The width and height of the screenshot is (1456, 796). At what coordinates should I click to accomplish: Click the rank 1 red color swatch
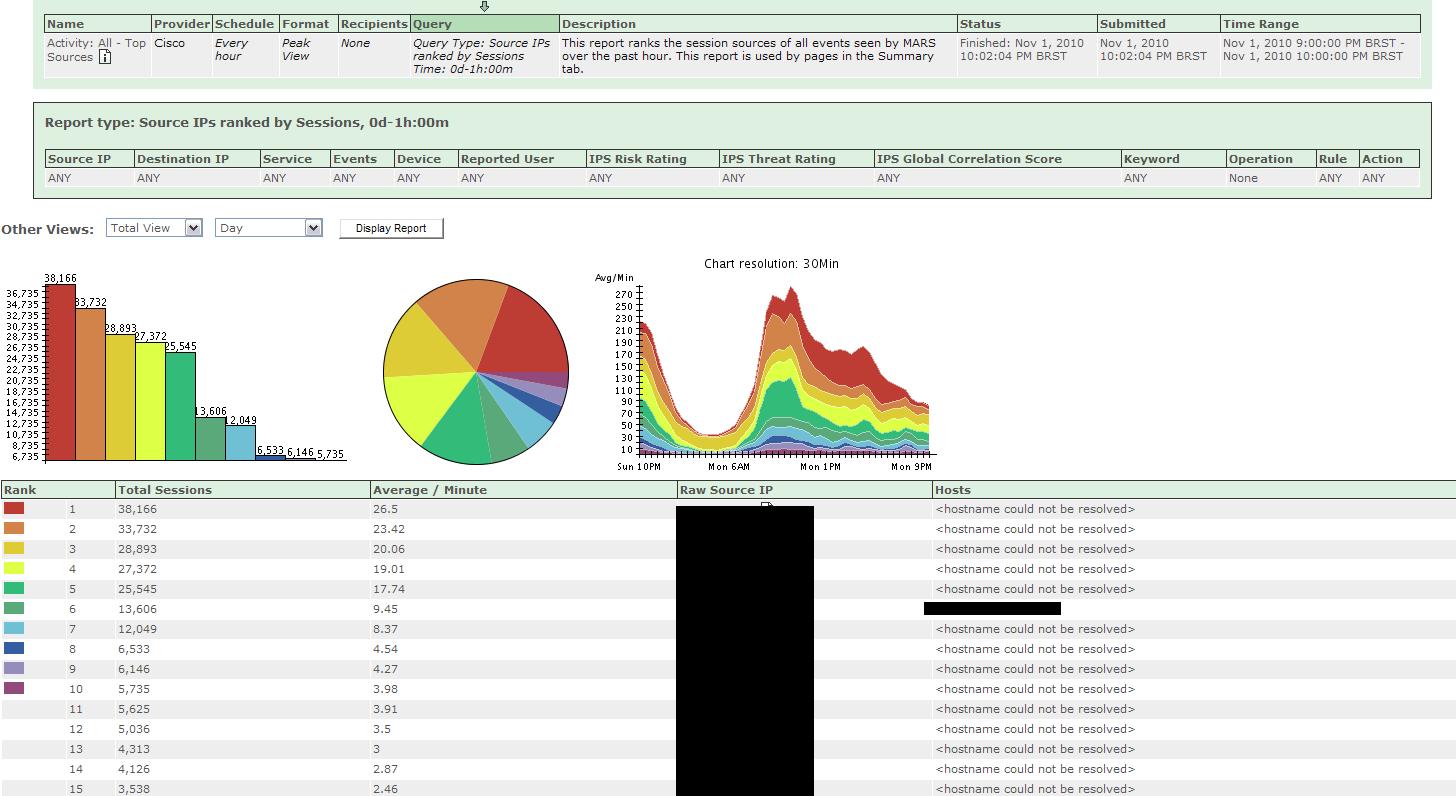14,508
